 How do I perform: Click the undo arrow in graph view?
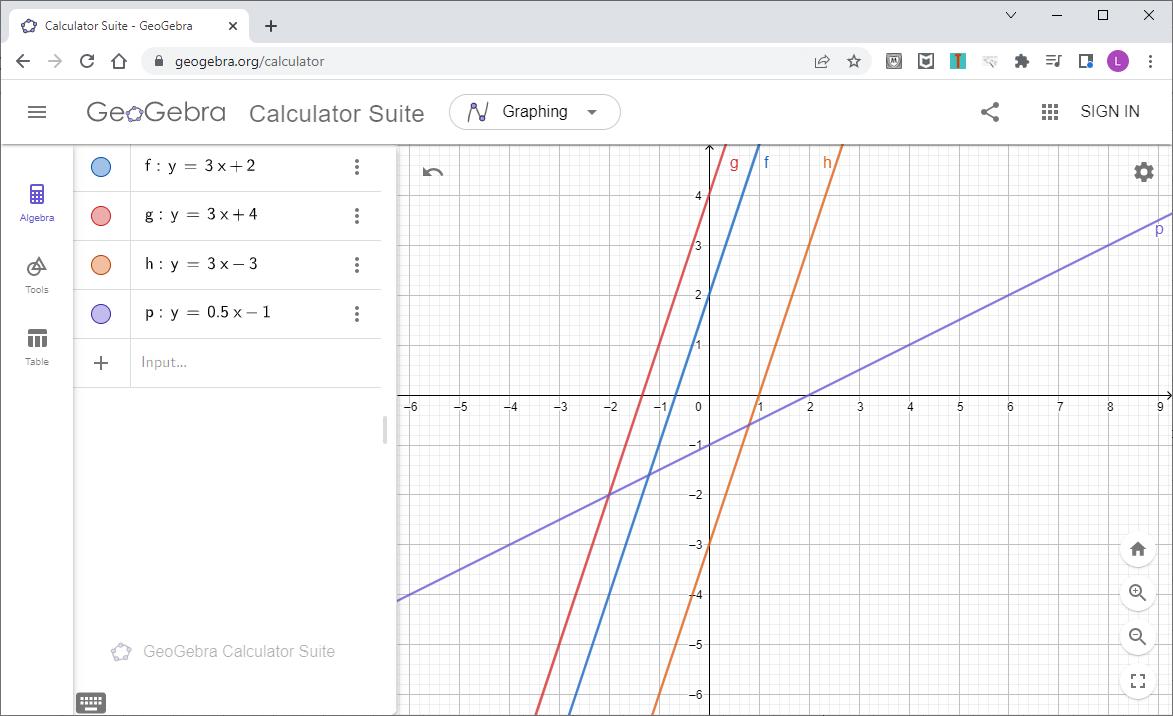[x=433, y=172]
